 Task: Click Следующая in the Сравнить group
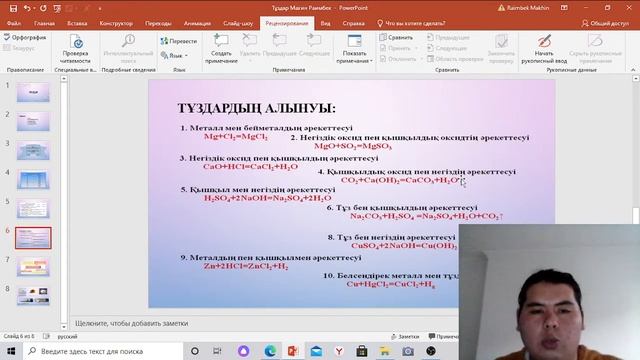coord(447,48)
